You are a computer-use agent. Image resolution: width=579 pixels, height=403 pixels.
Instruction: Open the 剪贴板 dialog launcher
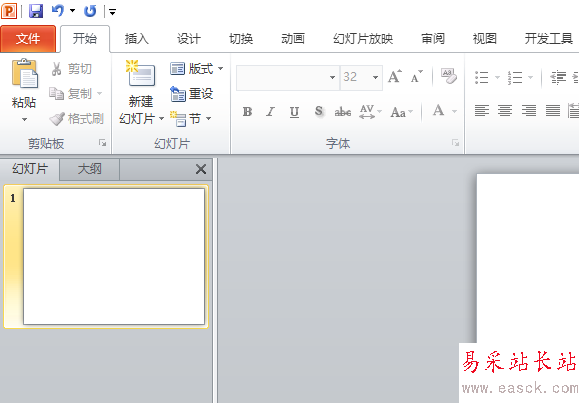[x=102, y=143]
